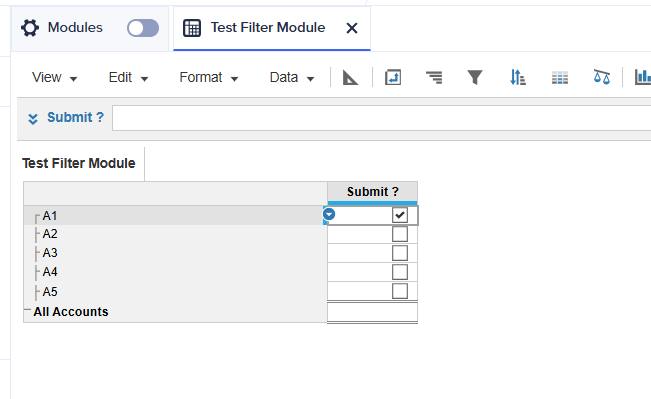Open the Filter funnel icon
This screenshot has height=399, width=651.
(475, 77)
